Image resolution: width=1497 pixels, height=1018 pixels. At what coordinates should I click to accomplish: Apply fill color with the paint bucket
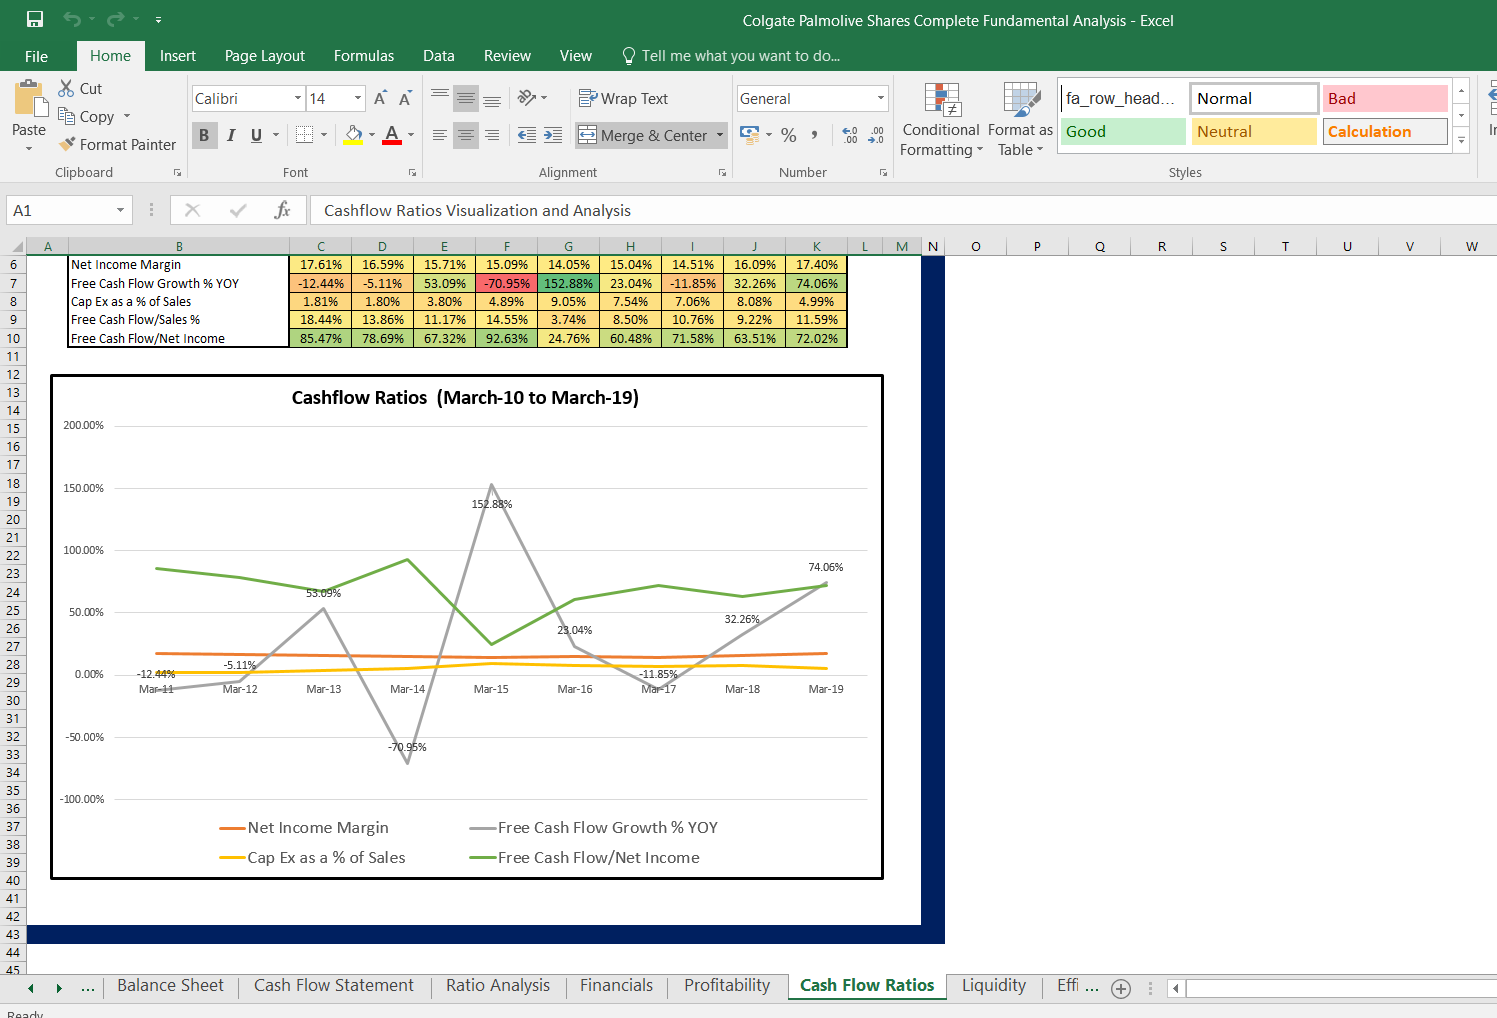tap(354, 135)
